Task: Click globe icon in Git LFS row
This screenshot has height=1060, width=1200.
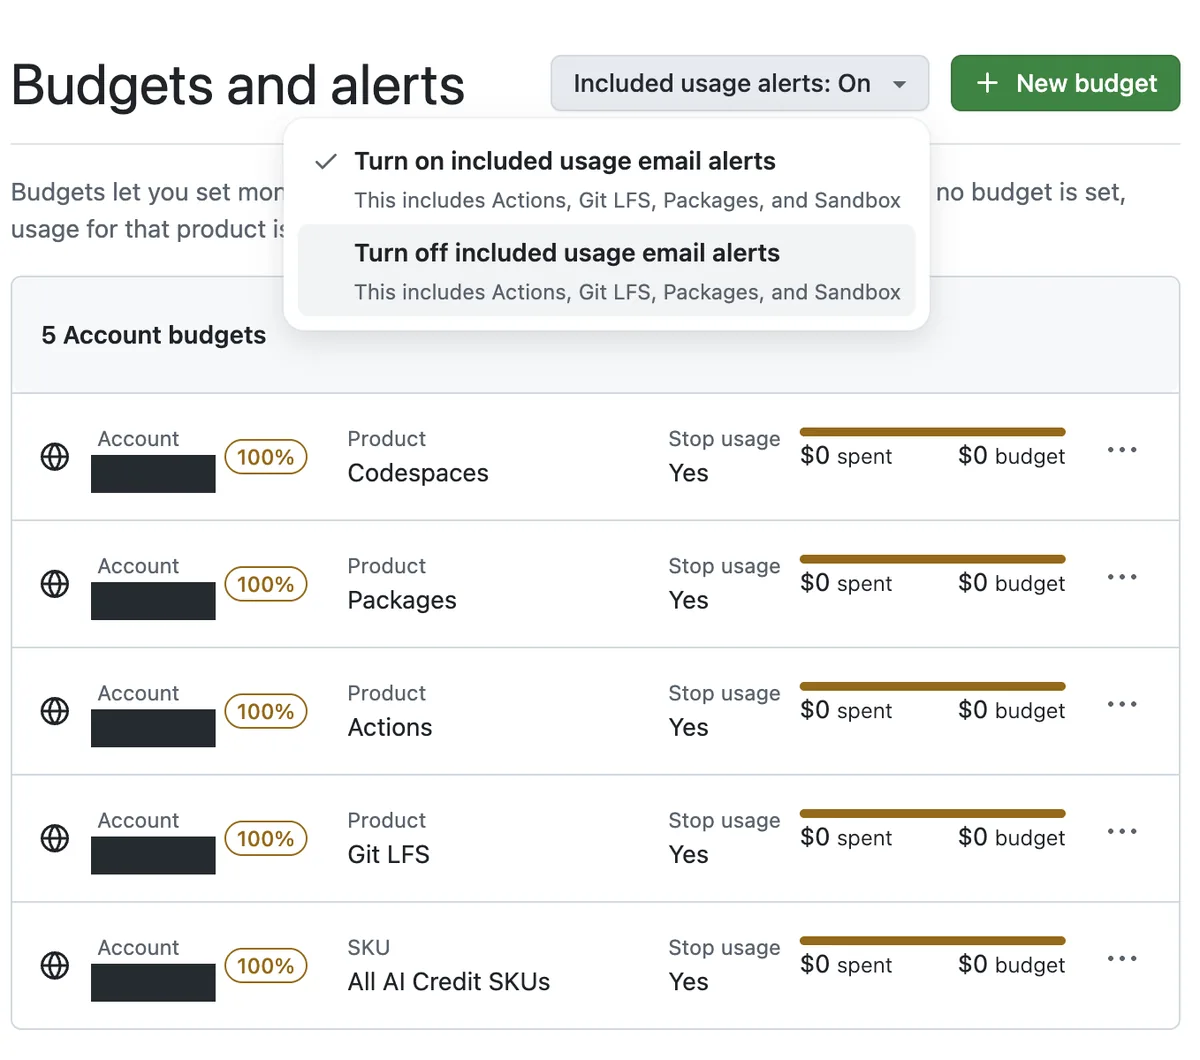Action: (x=55, y=838)
